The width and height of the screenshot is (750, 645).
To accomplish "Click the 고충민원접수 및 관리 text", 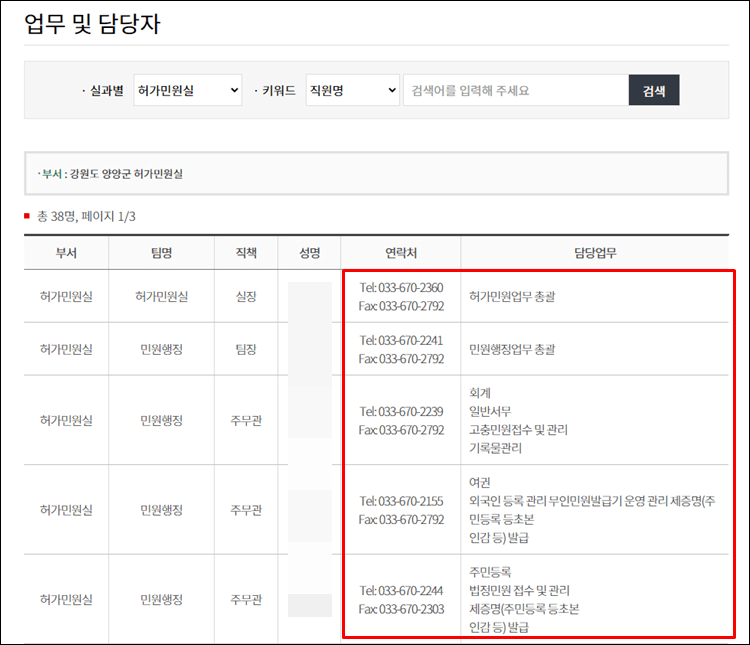I will [518, 430].
